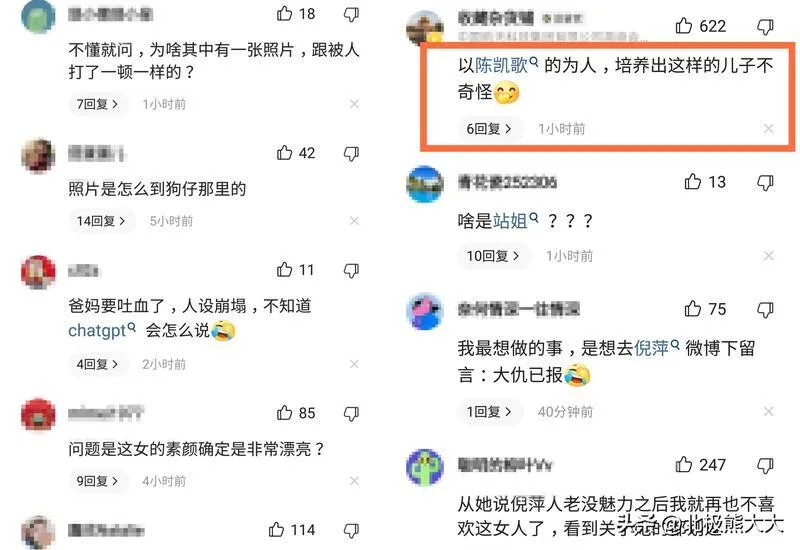
Task: Dislike the comment with 18 likes
Action: coord(351,14)
